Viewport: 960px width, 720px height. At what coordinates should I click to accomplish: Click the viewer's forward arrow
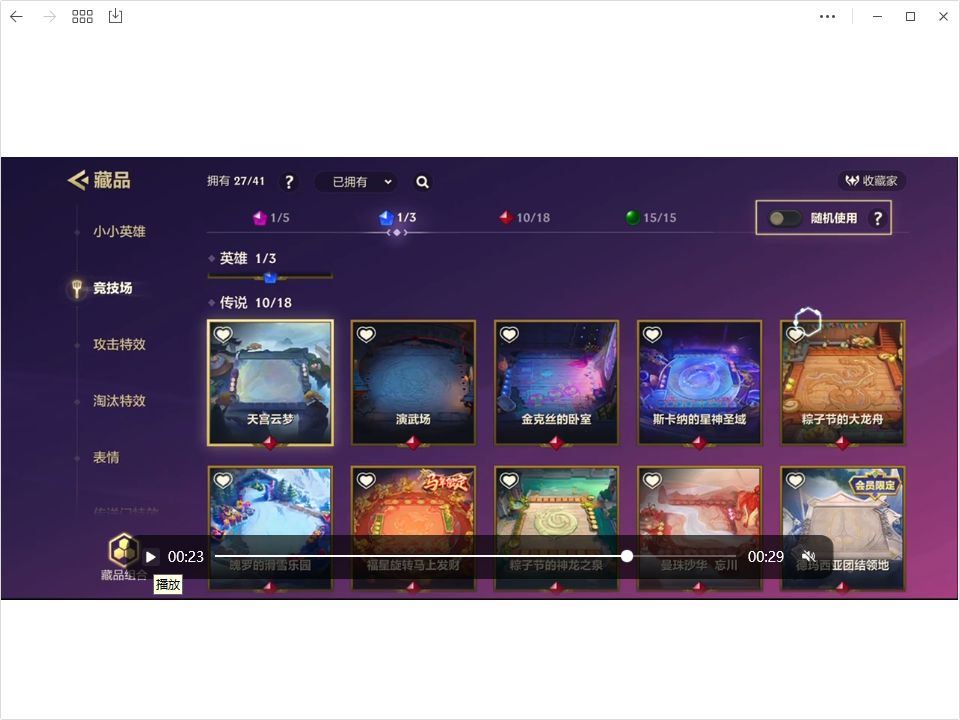click(50, 17)
